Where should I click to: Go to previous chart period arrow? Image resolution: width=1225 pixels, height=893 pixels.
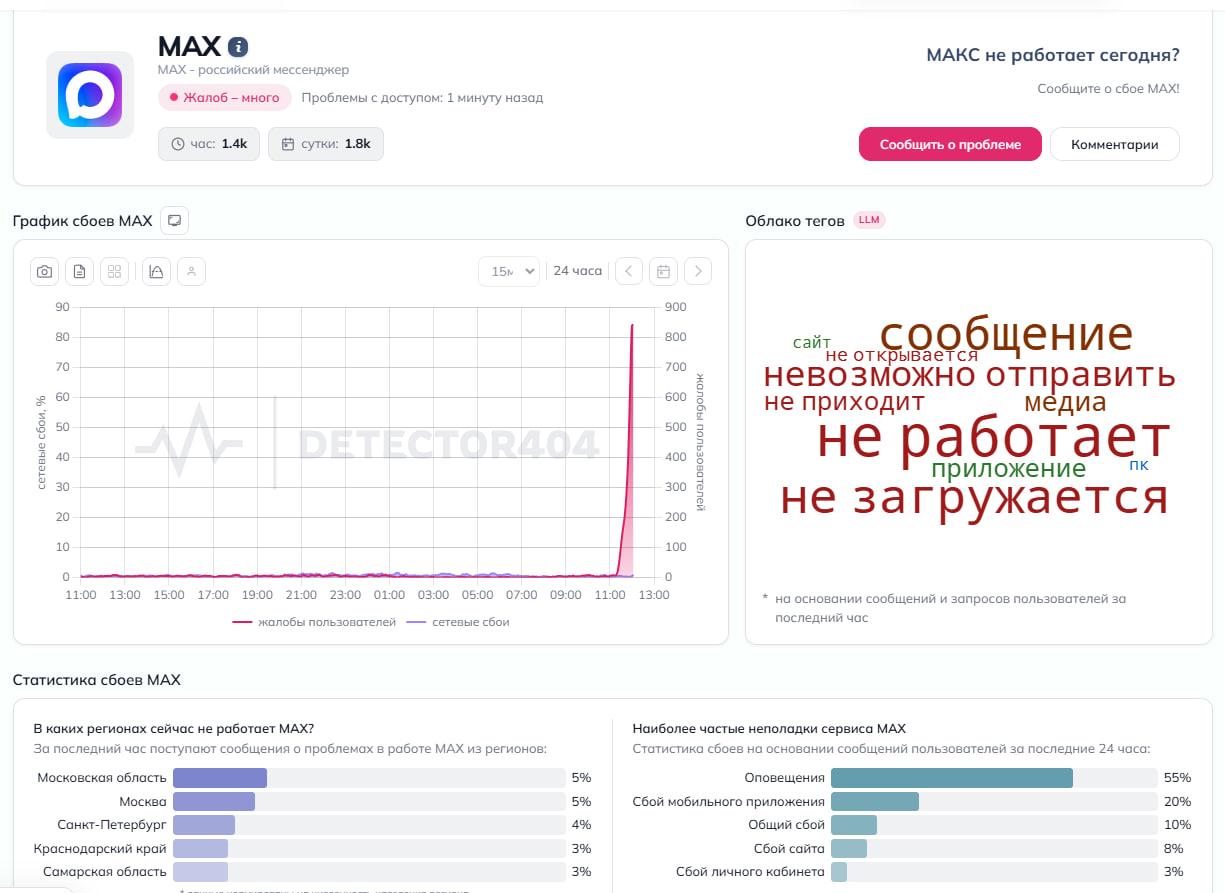click(628, 271)
